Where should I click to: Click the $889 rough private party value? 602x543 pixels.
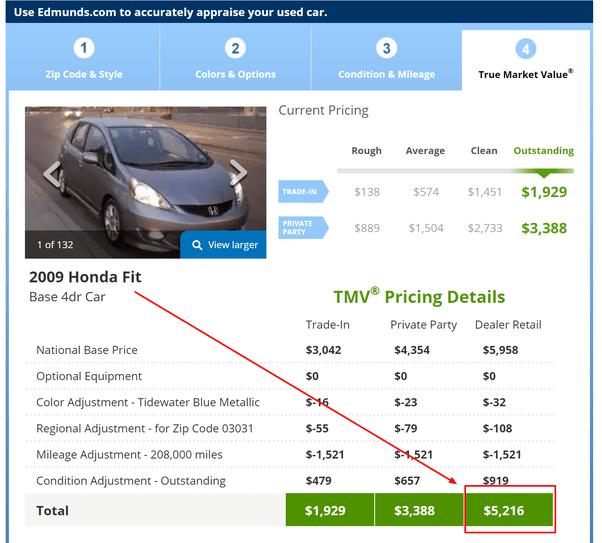(367, 228)
